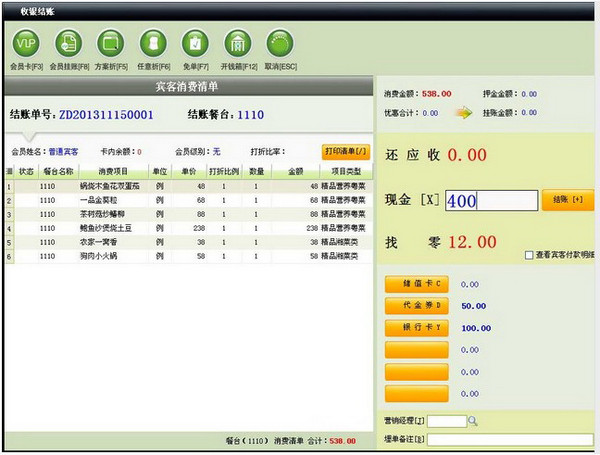The width and height of the screenshot is (600, 455).
Task: Click the blank payment button beneath 银行卡 Y
Action: [417, 350]
